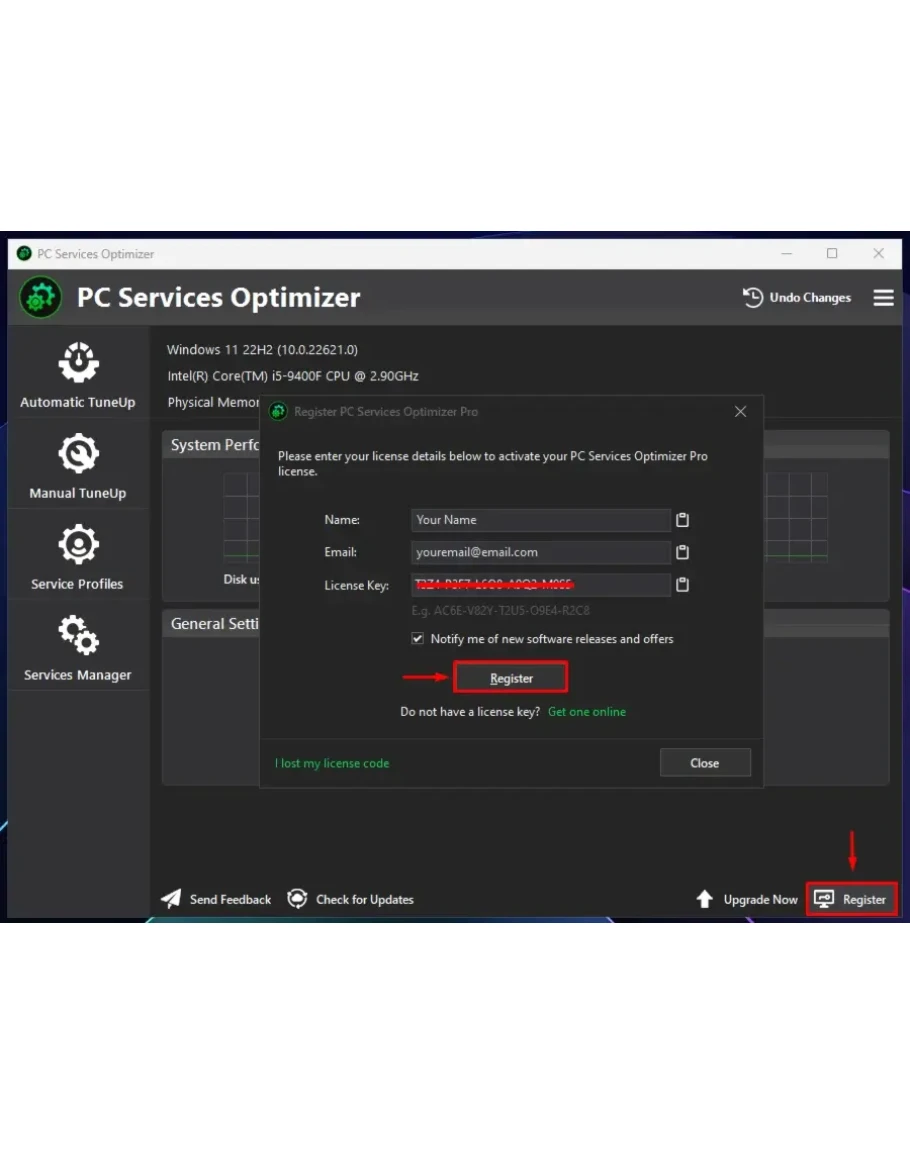Paste clipboard into the License Key field

[x=682, y=585]
